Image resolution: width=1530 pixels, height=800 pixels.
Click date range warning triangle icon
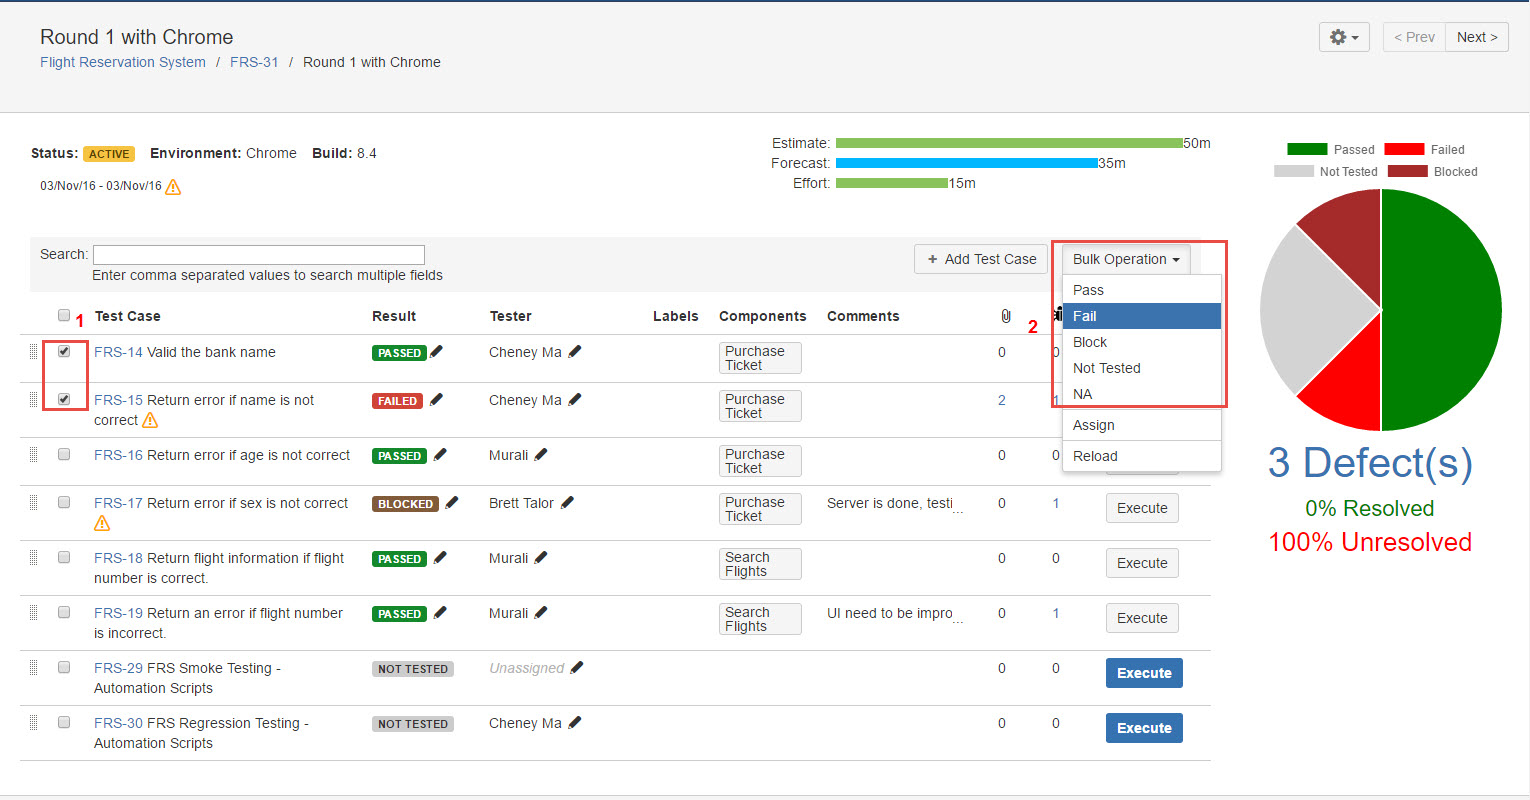click(173, 187)
